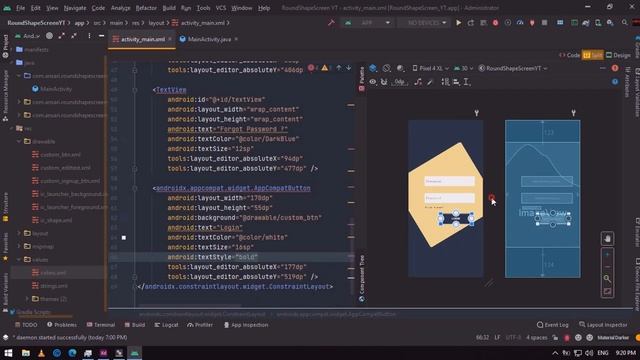Viewport: 640px width, 360px height.
Task: Open the Event Log panel
Action: pos(552,325)
